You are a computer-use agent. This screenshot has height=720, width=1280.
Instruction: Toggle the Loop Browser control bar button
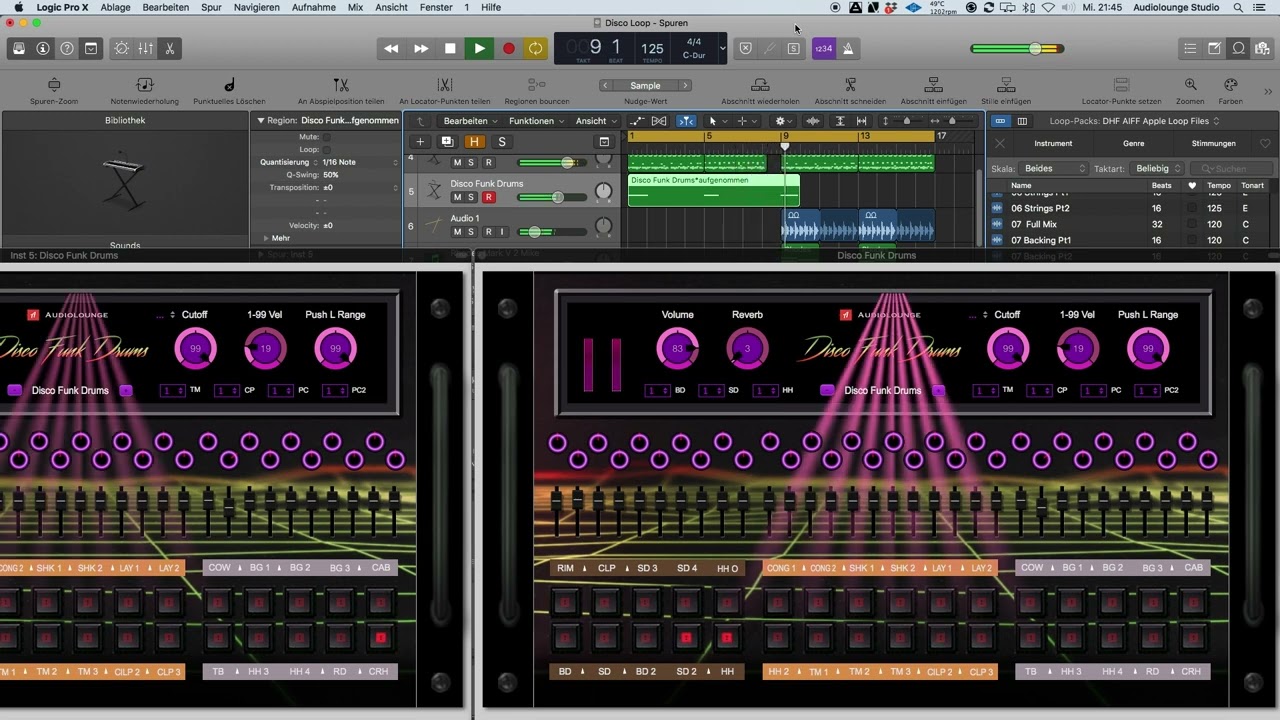[x=1238, y=48]
